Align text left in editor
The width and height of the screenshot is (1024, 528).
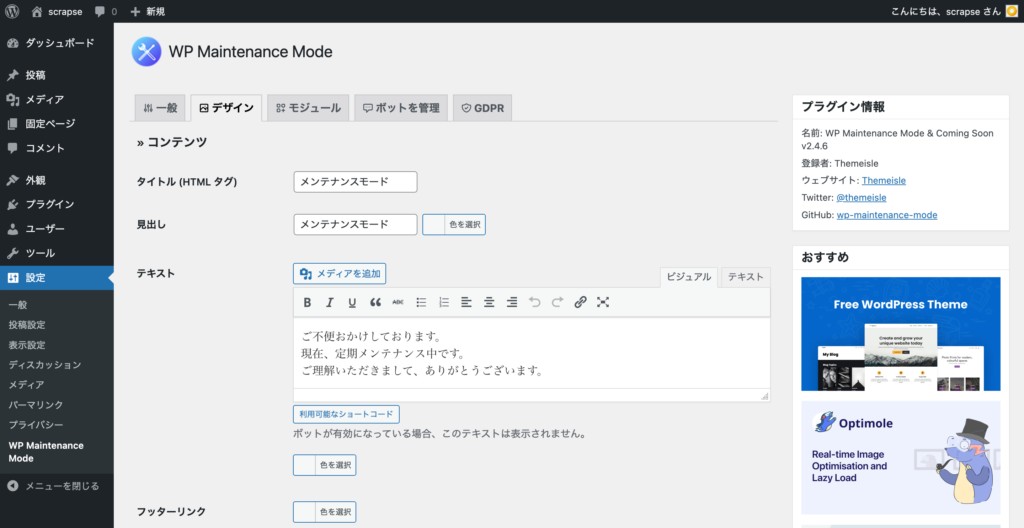click(x=466, y=303)
